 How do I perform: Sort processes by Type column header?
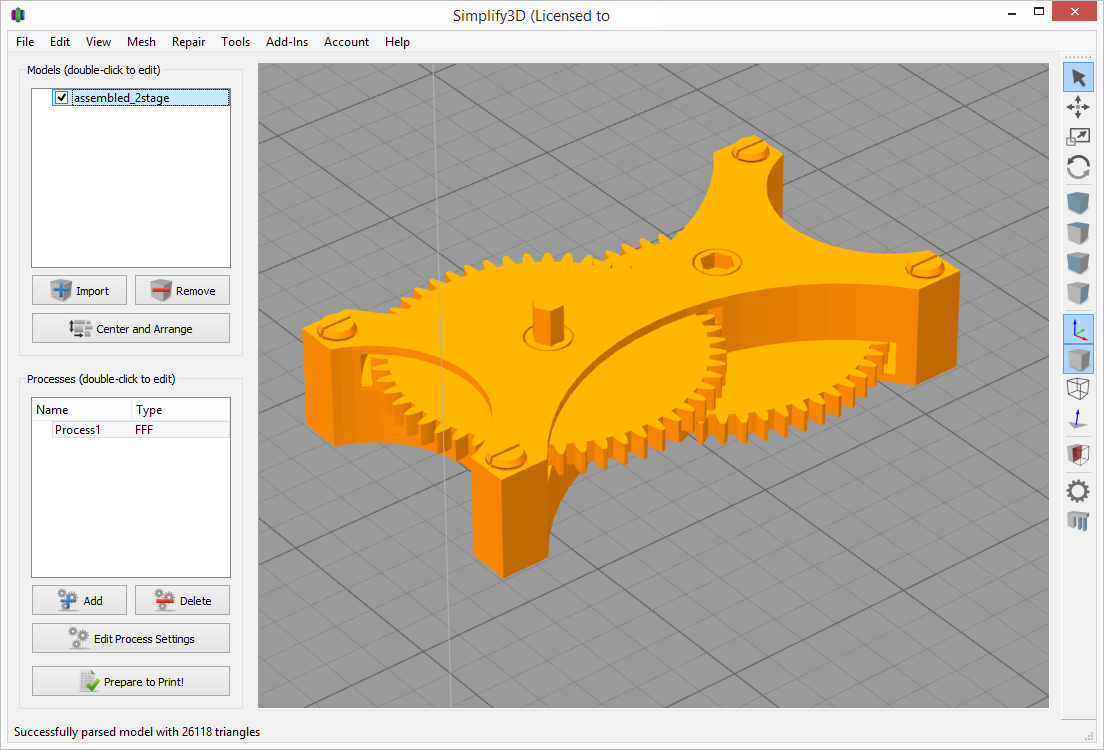click(x=181, y=409)
